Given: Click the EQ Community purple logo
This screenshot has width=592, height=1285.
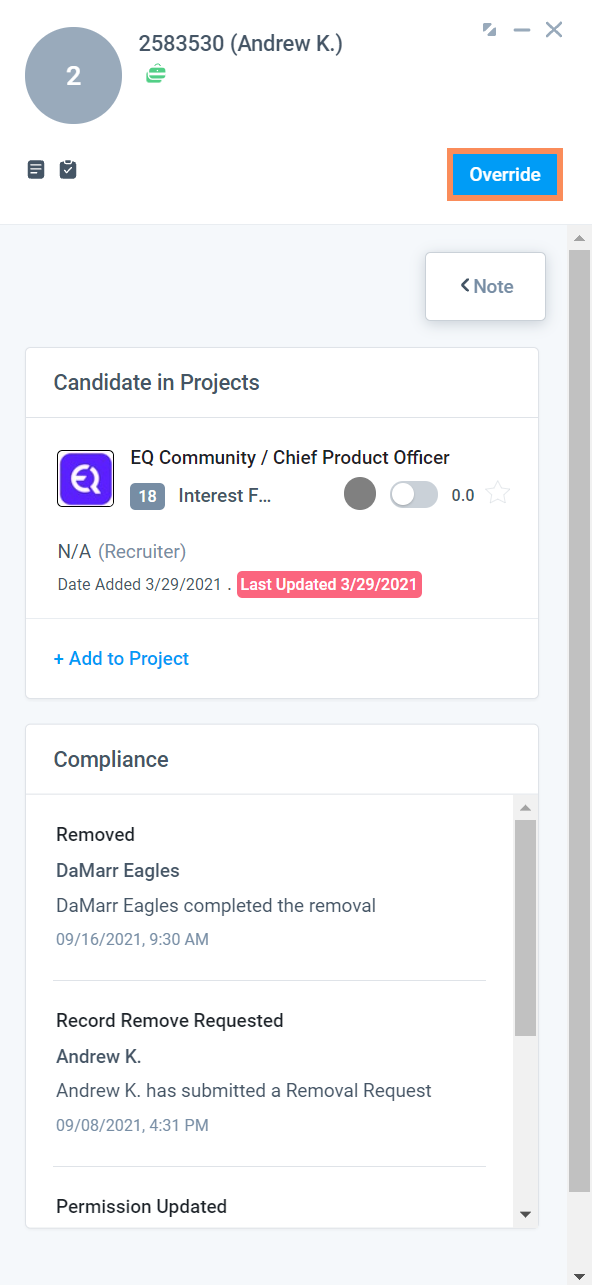Looking at the screenshot, I should [x=85, y=478].
